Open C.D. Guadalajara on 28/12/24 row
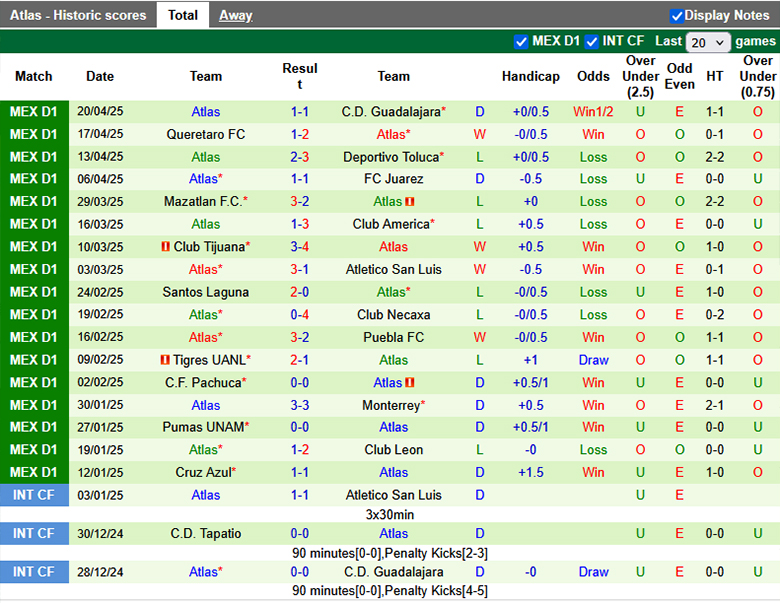This screenshot has width=780, height=603. click(393, 572)
